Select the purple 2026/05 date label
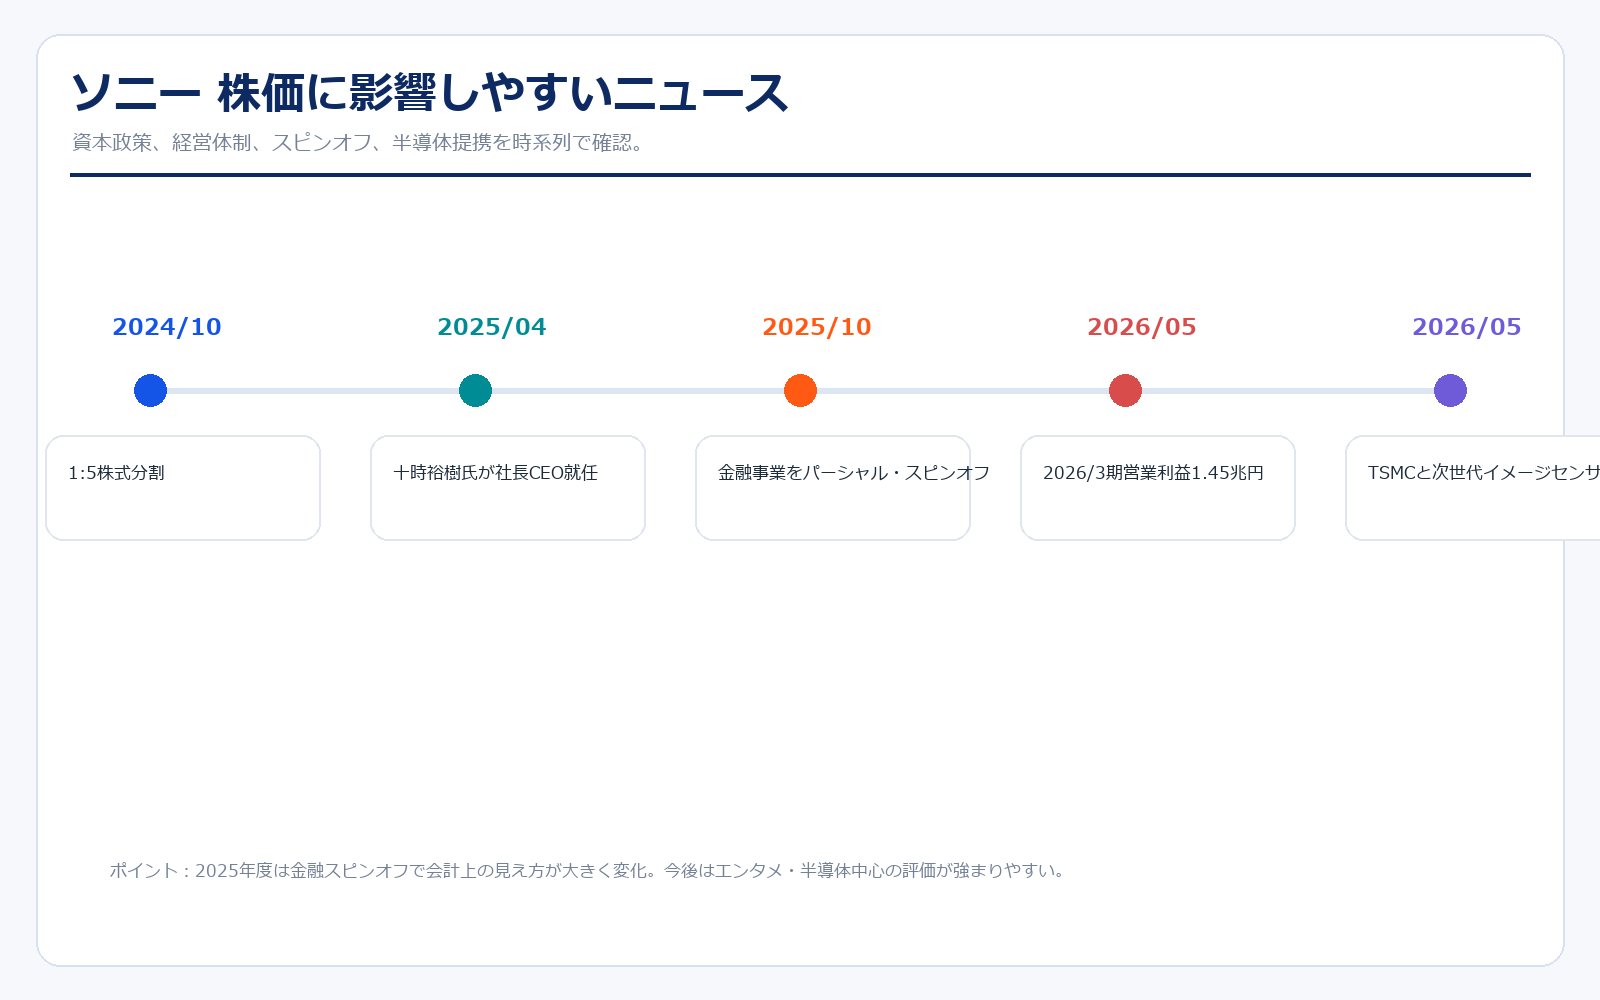 pyautogui.click(x=1467, y=327)
